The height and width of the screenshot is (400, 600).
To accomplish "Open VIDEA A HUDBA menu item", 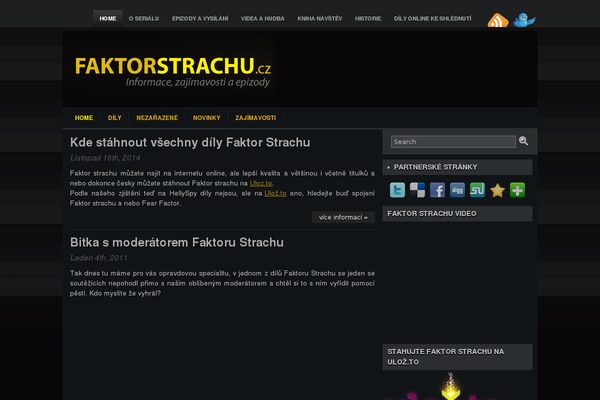I will coord(262,18).
